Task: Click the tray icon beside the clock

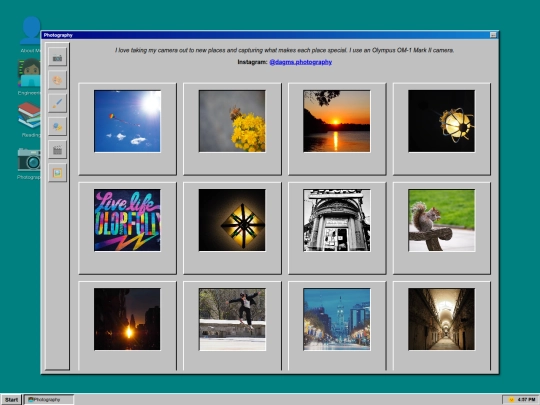Action: (x=511, y=399)
